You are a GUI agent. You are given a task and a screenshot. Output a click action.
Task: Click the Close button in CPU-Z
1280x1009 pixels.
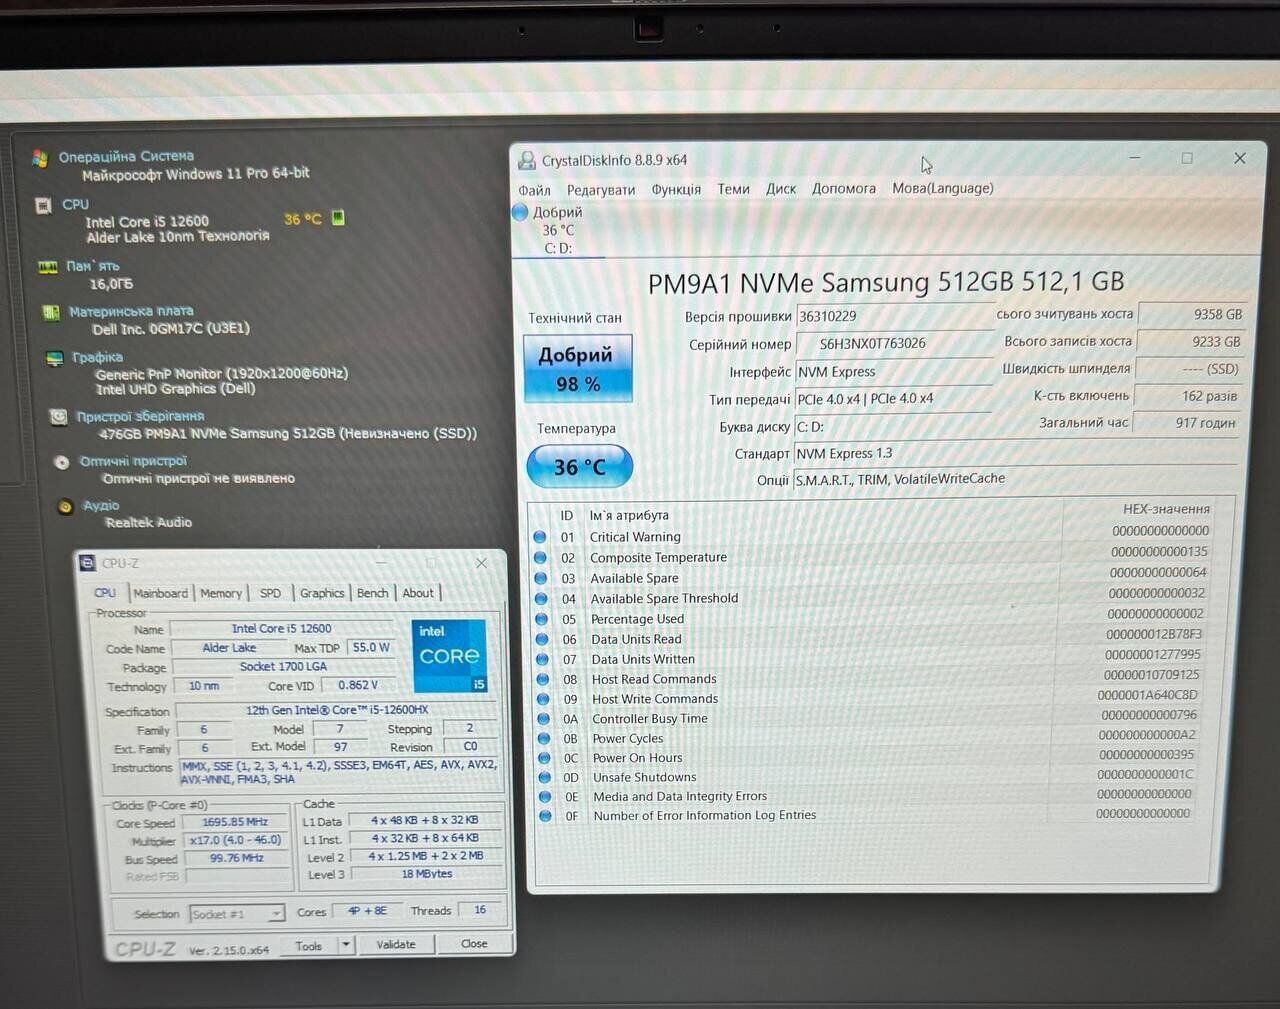[474, 943]
